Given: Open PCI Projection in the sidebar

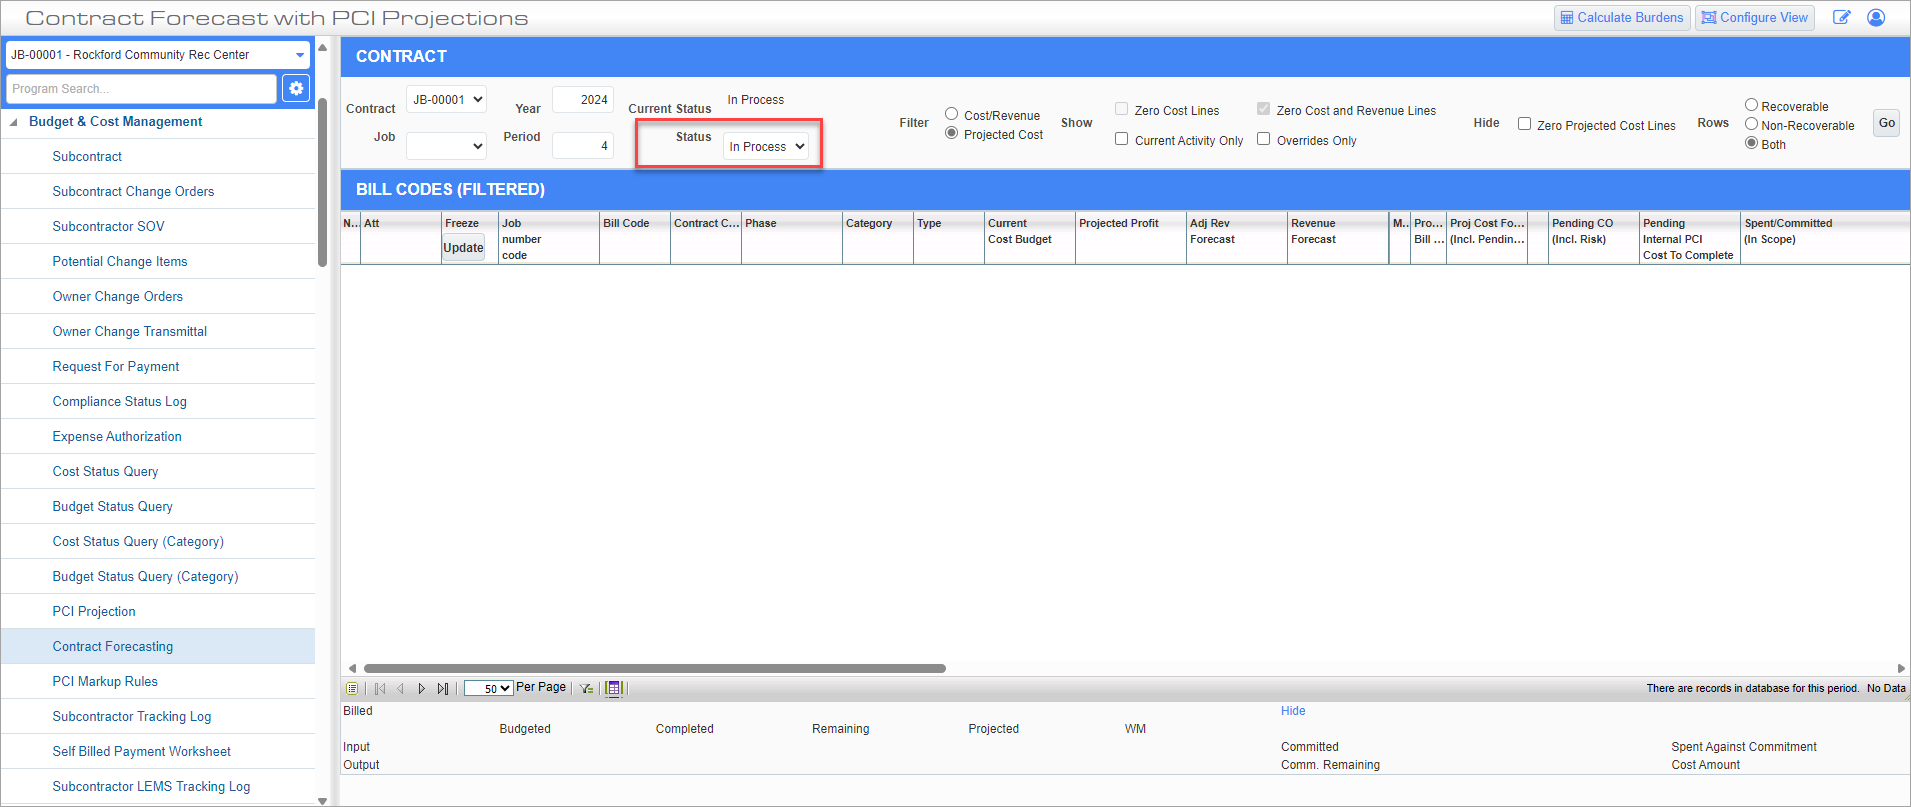Looking at the screenshot, I should pos(94,612).
